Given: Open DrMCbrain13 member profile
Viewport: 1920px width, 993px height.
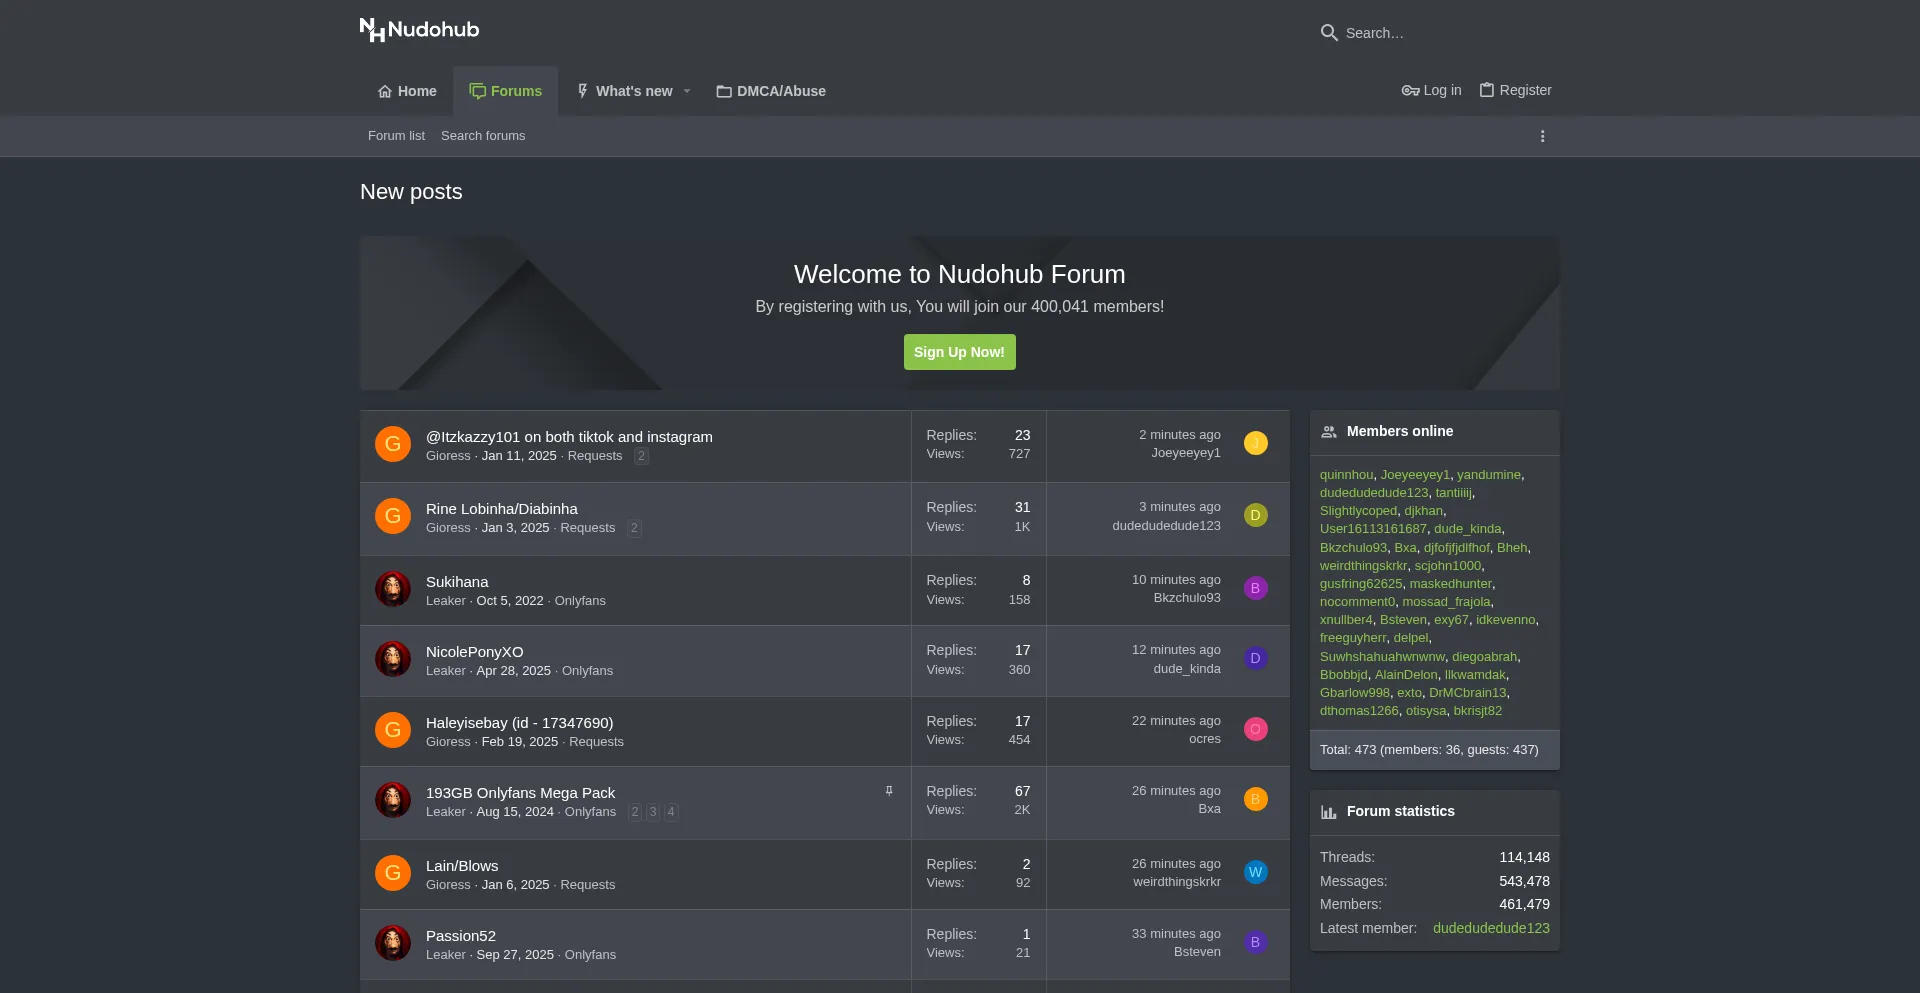Looking at the screenshot, I should [x=1467, y=693].
